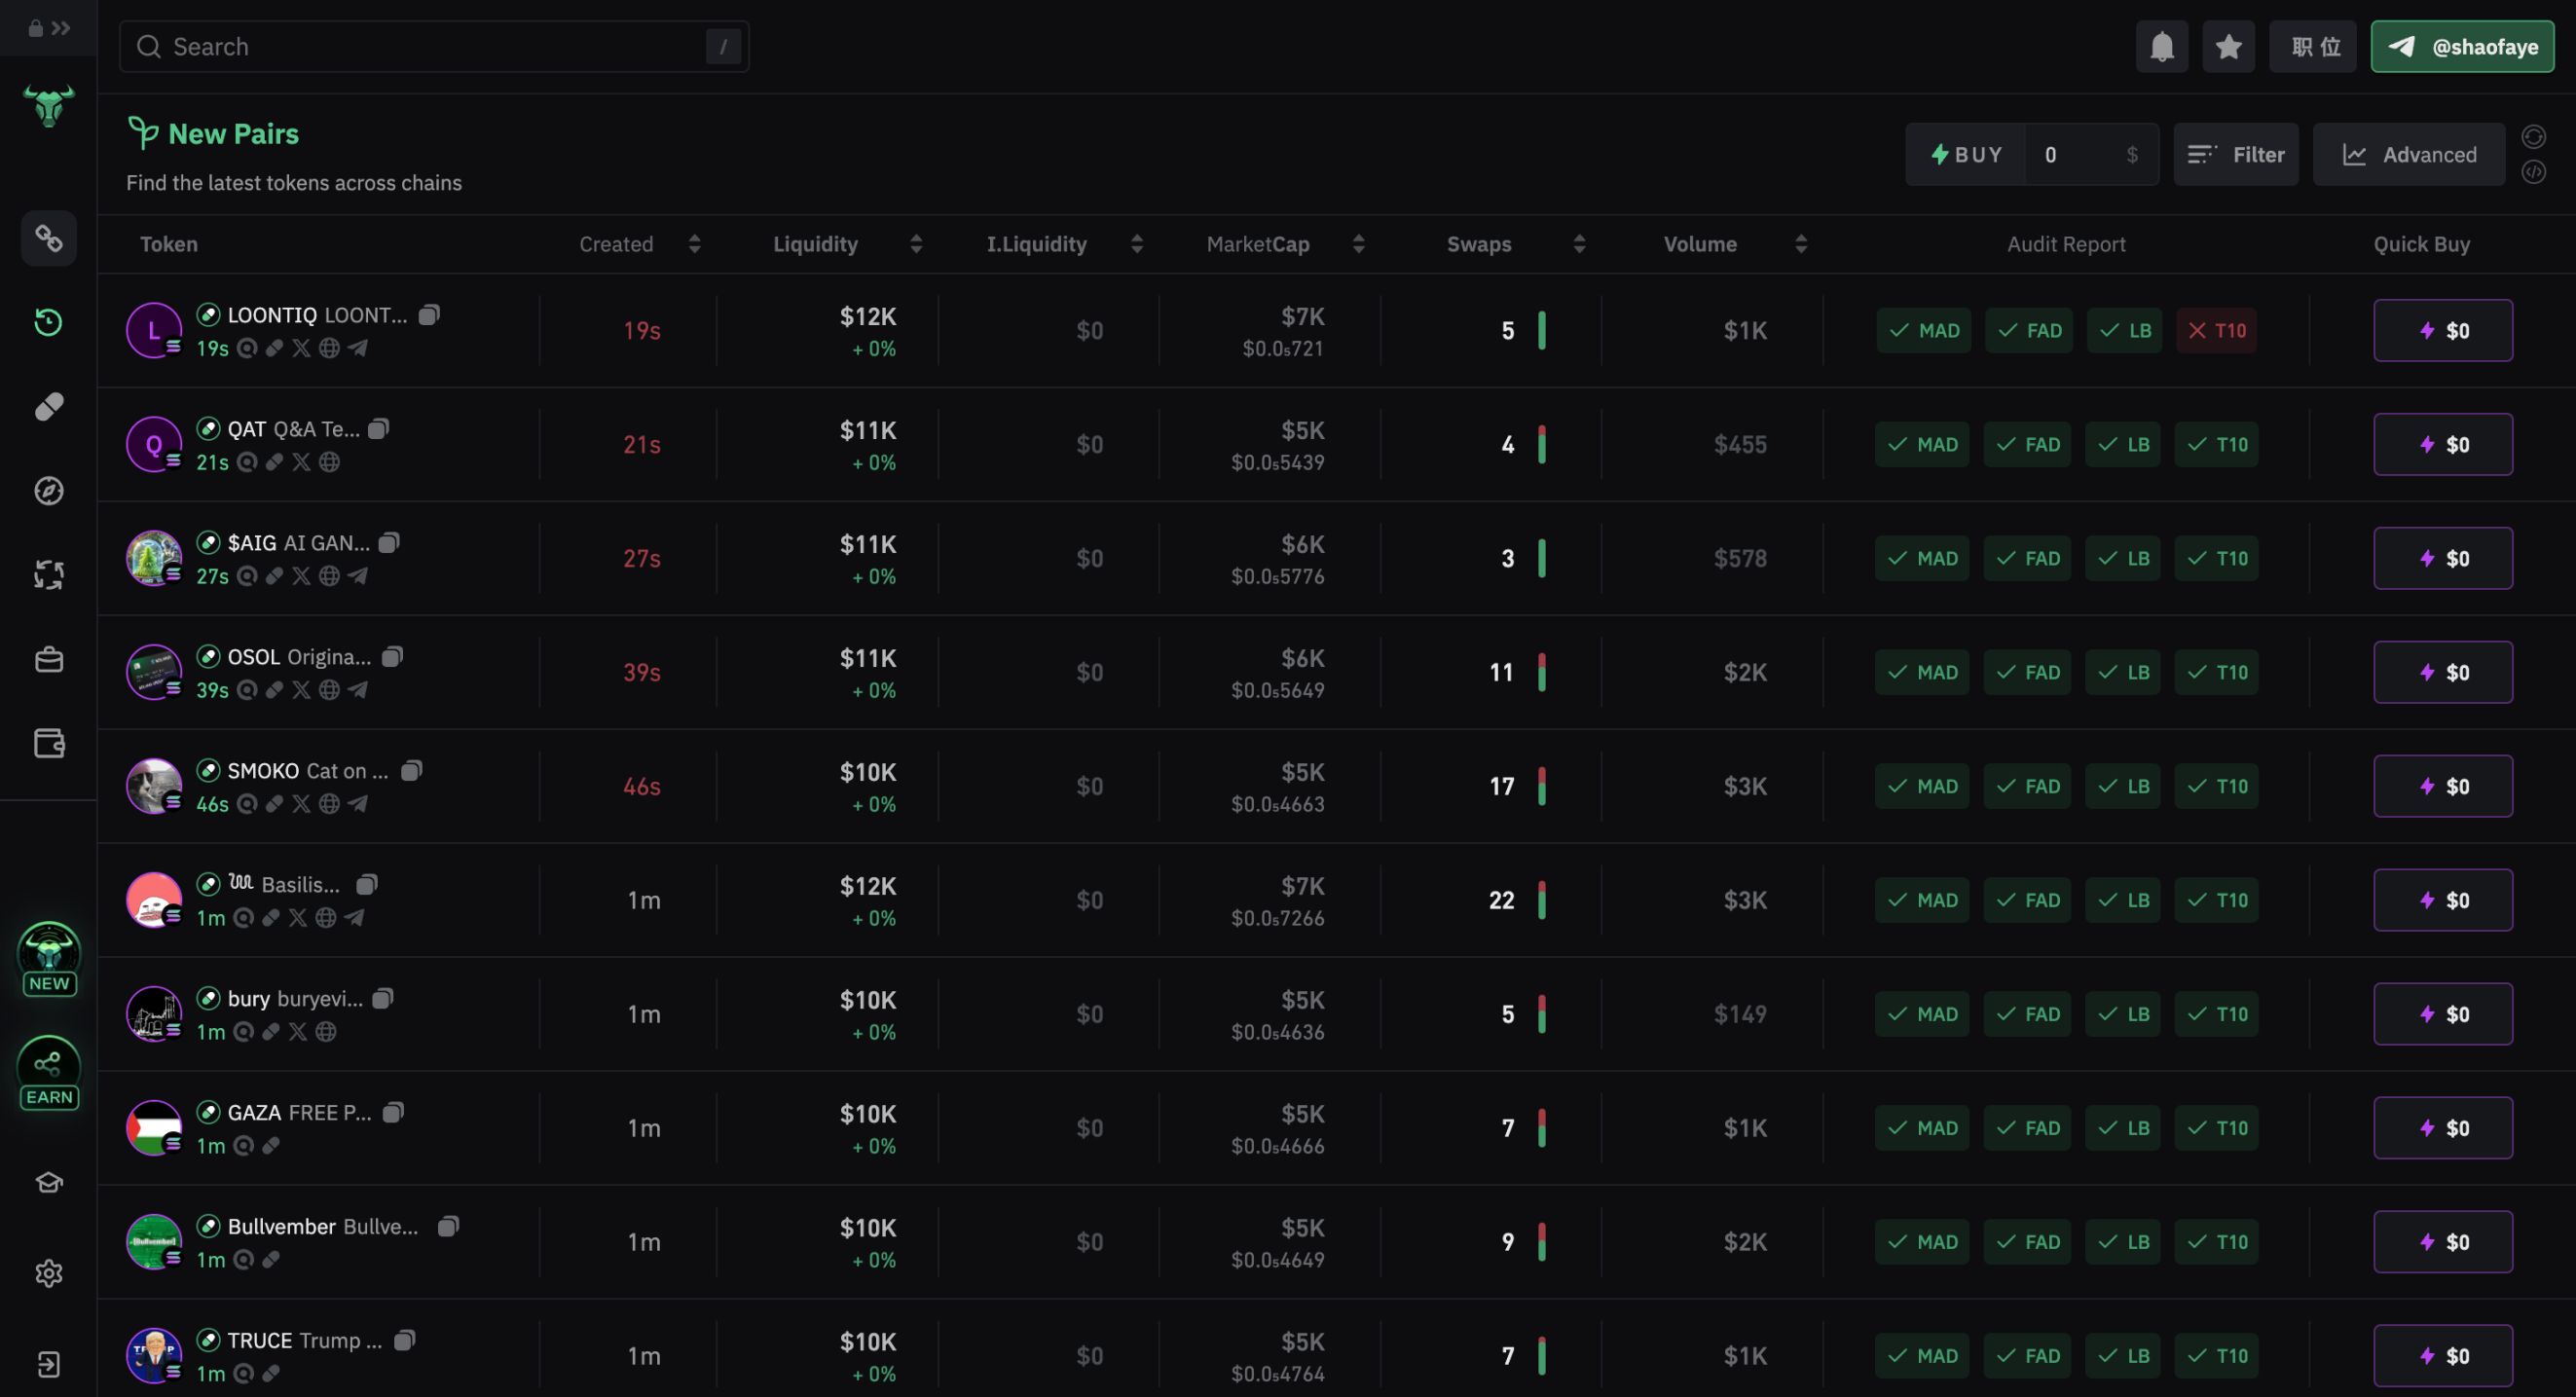Viewport: 2576px width, 1397px height.
Task: Click the notification bell icon
Action: [x=2161, y=47]
